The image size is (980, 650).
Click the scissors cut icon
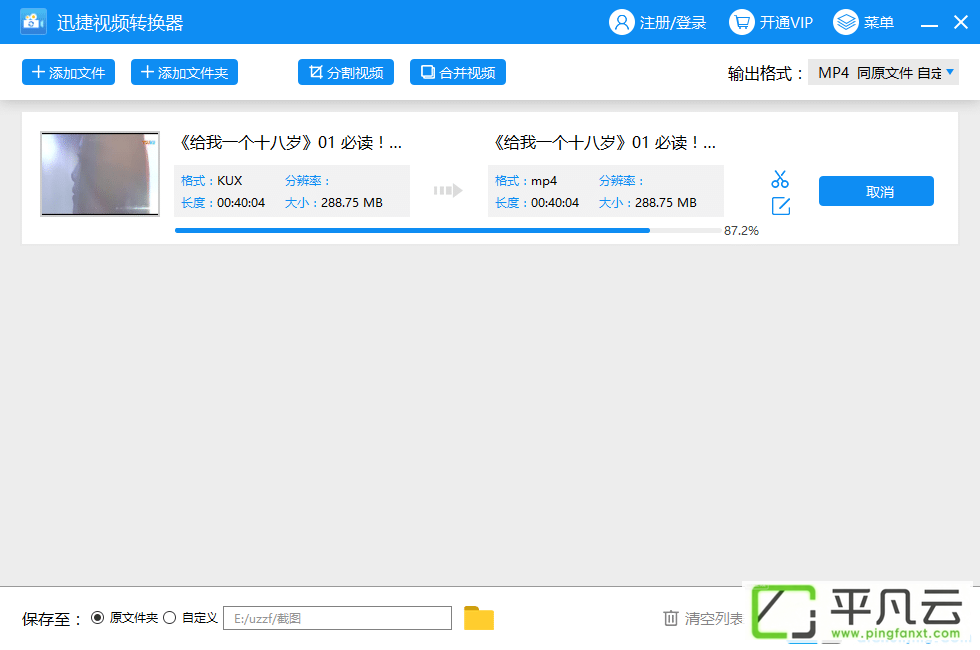tap(780, 179)
